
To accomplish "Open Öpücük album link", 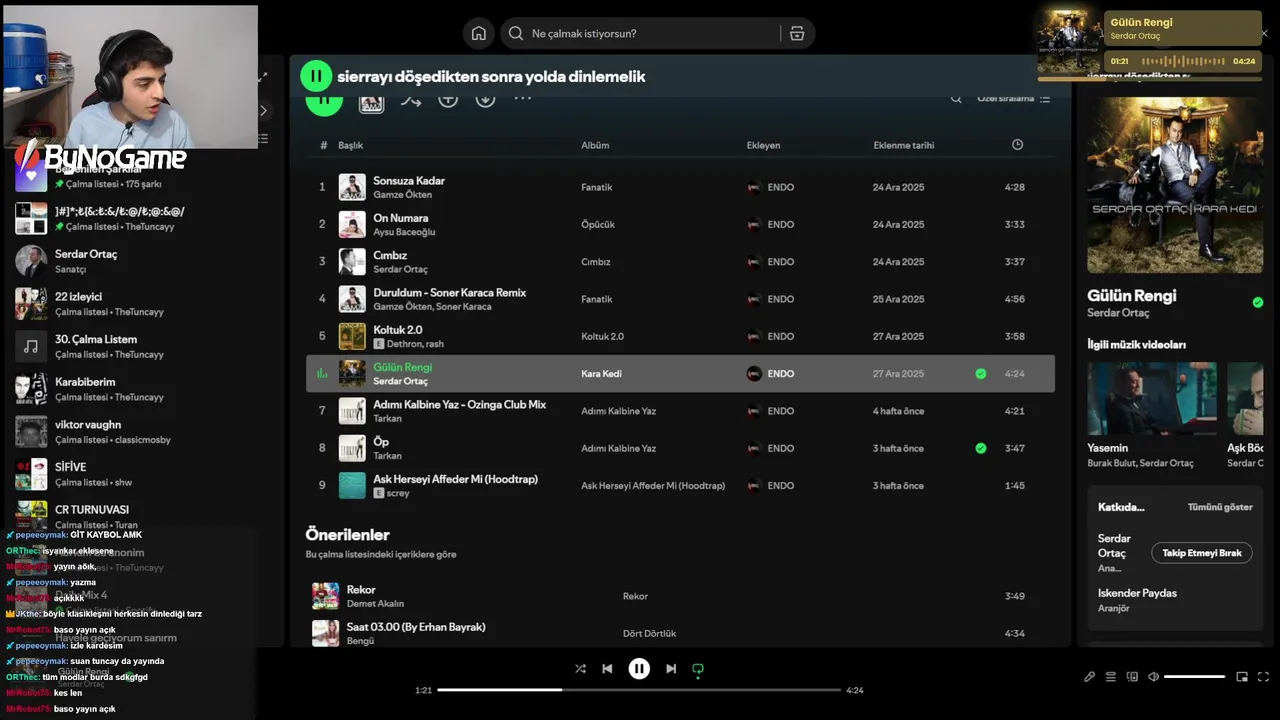I will (x=598, y=225).
